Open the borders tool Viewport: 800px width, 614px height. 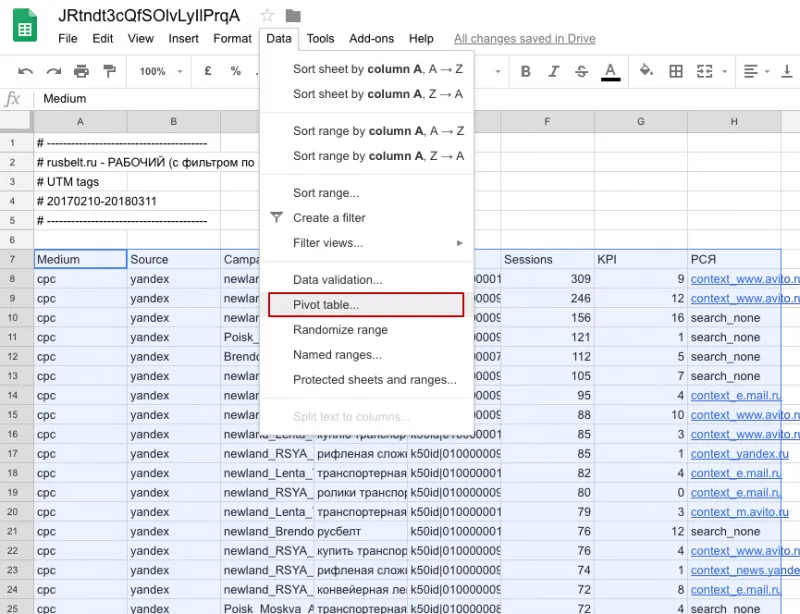point(676,71)
